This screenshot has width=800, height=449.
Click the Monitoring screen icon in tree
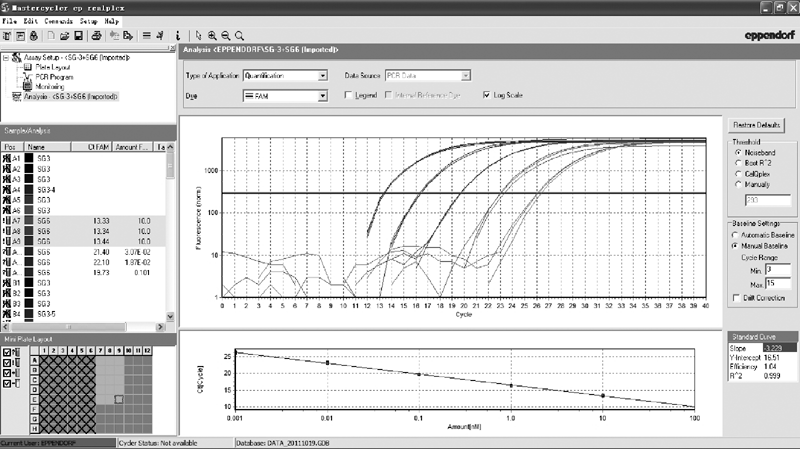click(28, 87)
